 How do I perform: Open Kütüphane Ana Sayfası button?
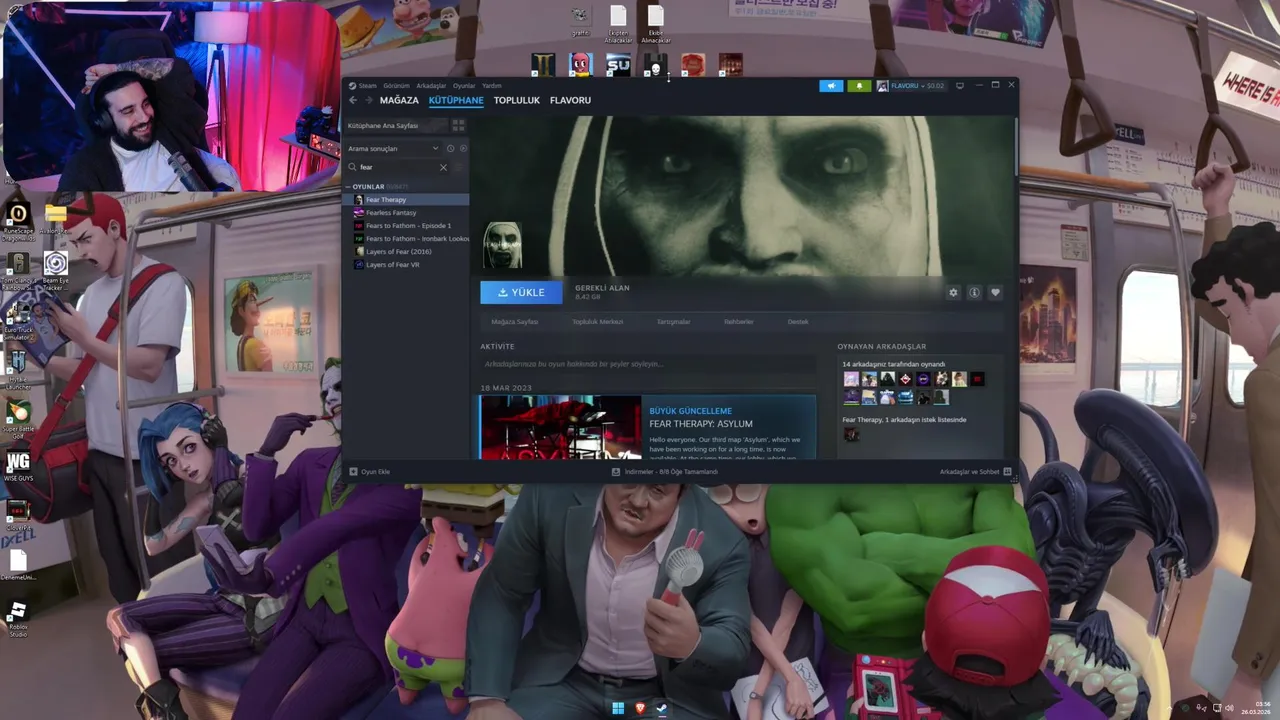click(395, 125)
